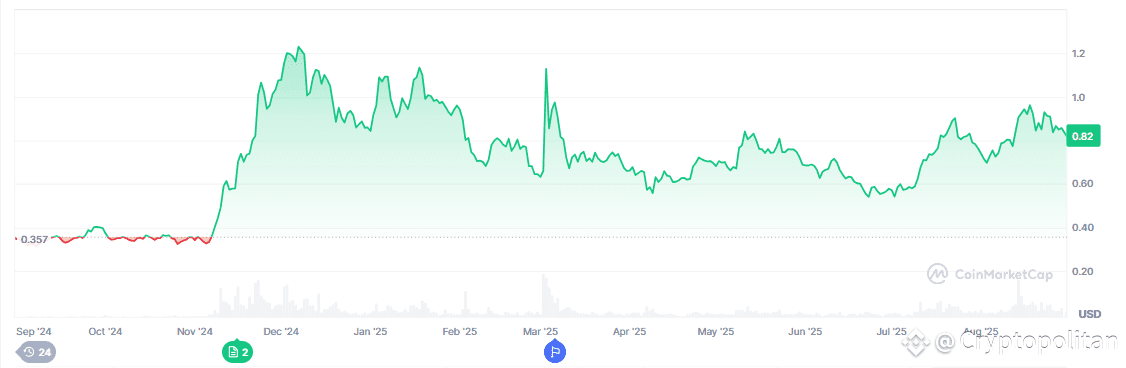Screen dimensions: 1126x368
Task: Click the 0.60 price axis label
Action: click(1078, 184)
